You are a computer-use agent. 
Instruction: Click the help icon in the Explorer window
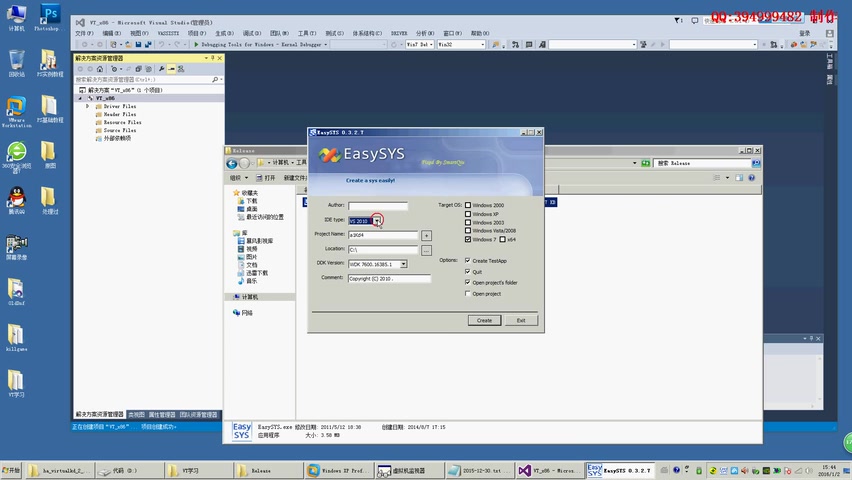(751, 178)
